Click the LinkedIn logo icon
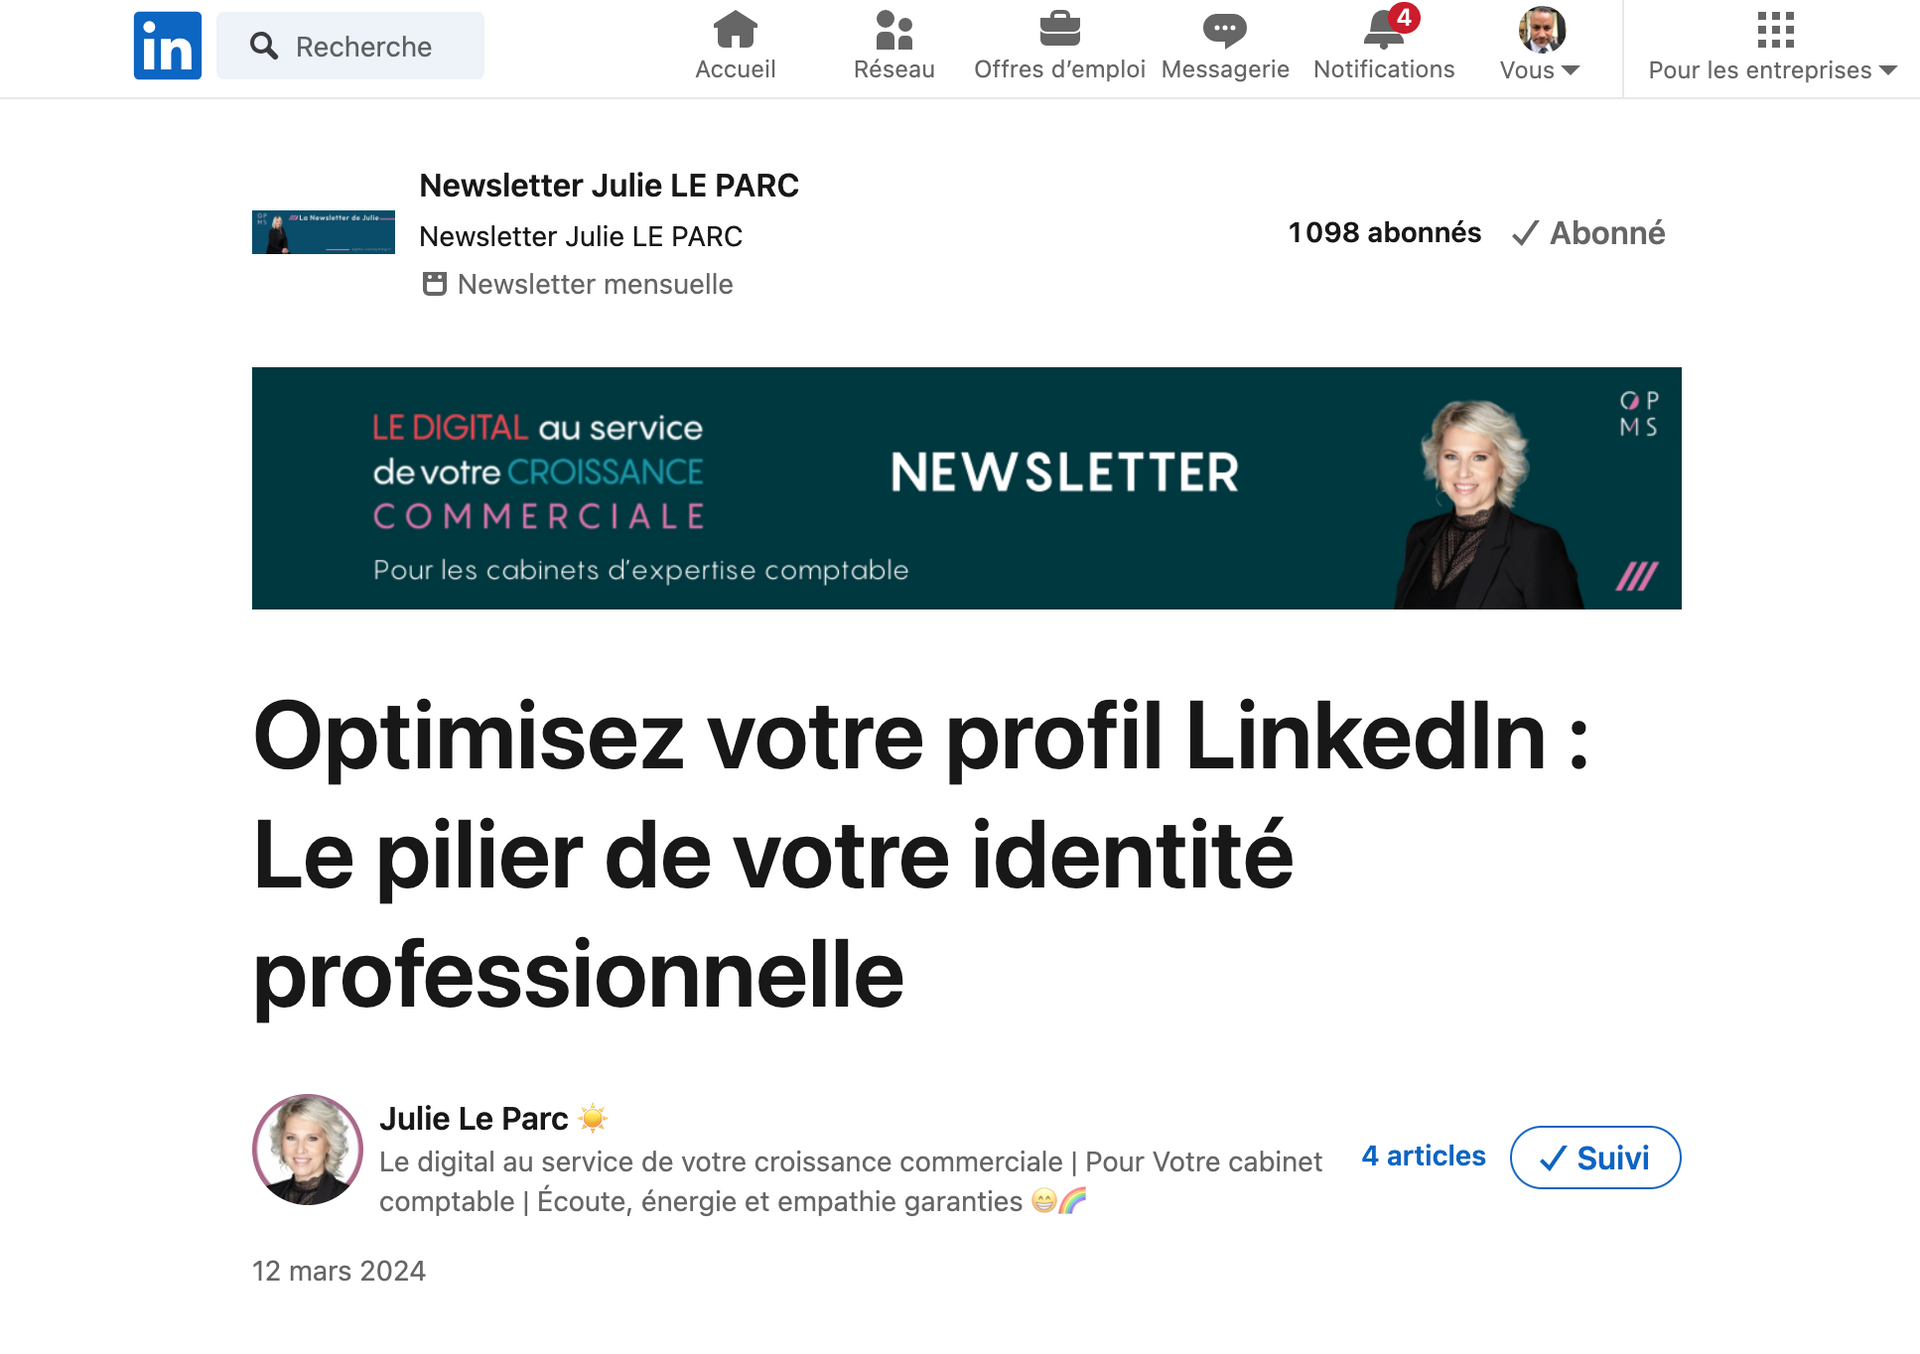1920x1354 pixels. point(167,46)
